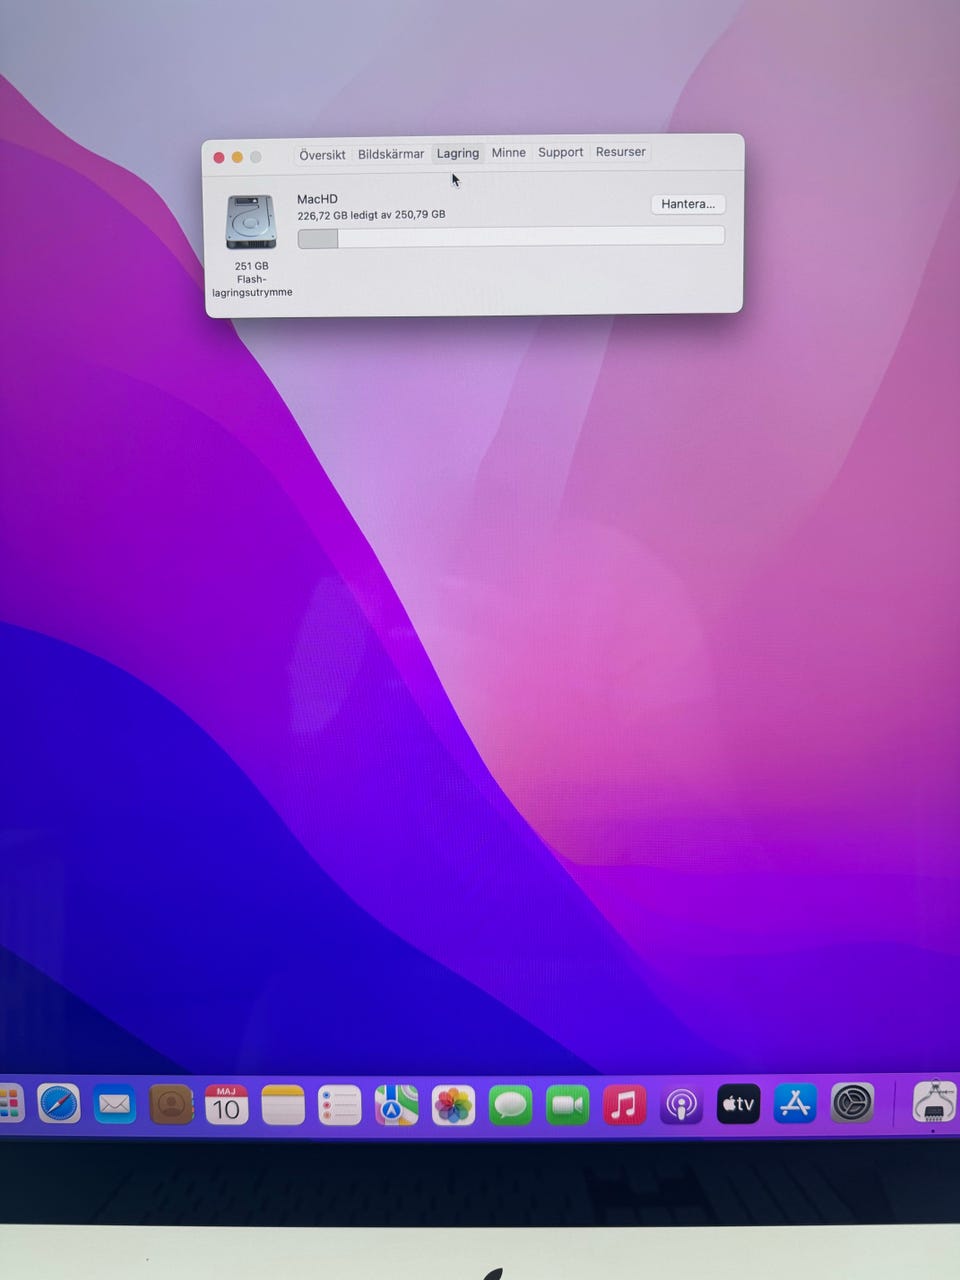The image size is (960, 1280).
Task: Start FaceTime from the Dock
Action: (x=567, y=1105)
